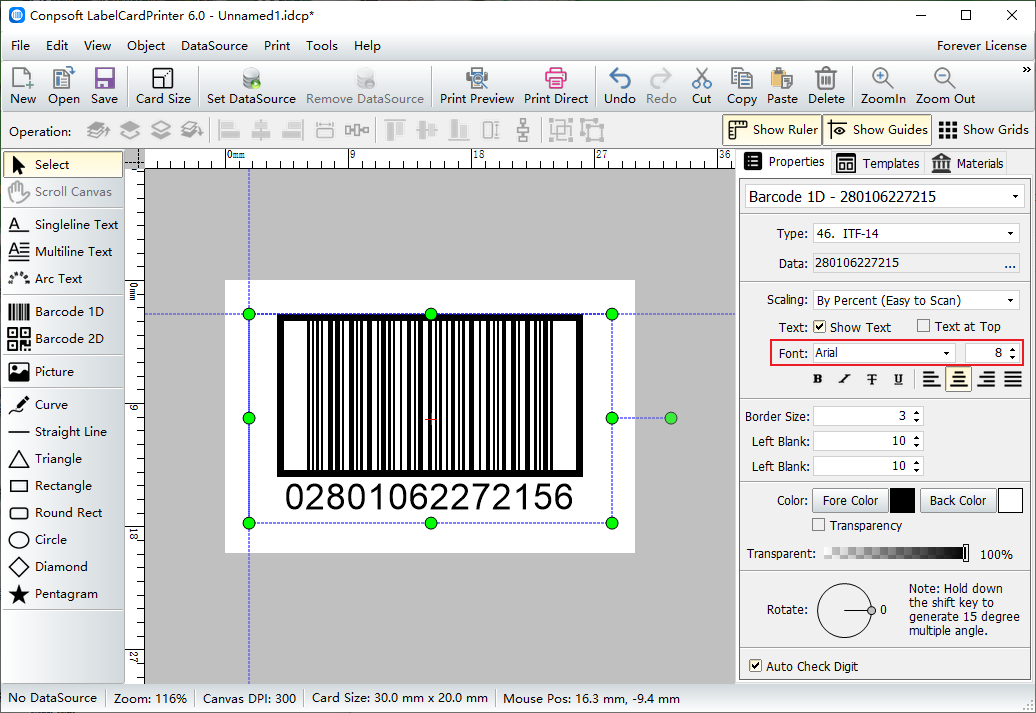The height and width of the screenshot is (713, 1036).
Task: Open the Object menu
Action: click(146, 46)
